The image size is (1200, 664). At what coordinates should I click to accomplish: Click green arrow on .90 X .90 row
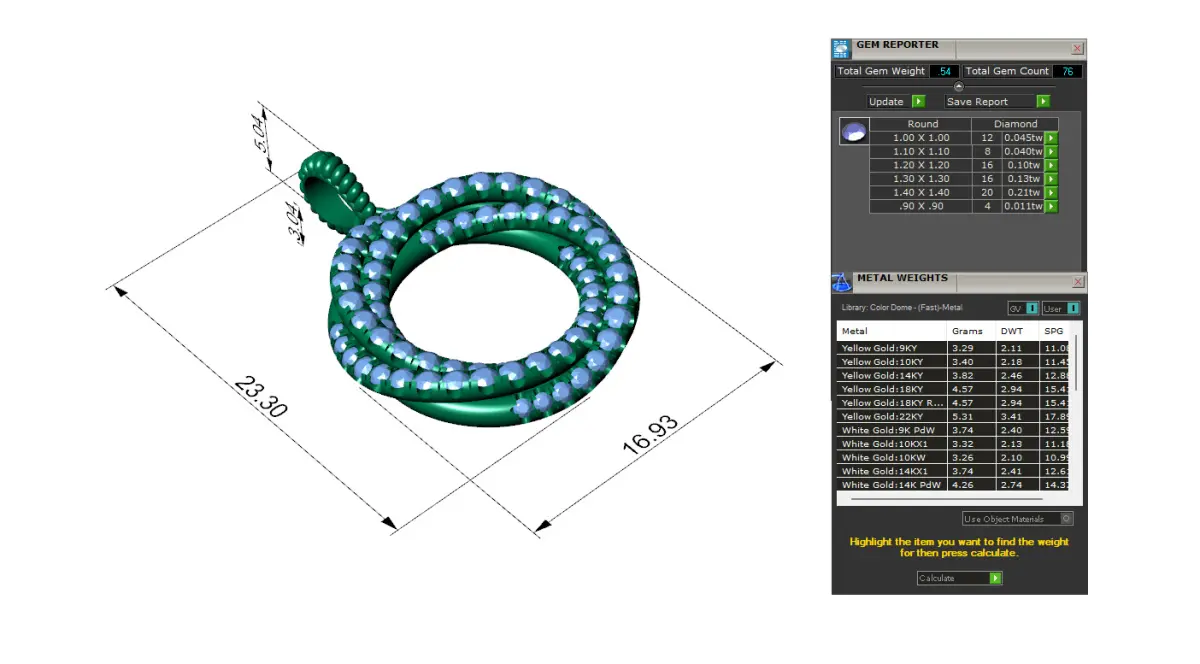1051,206
